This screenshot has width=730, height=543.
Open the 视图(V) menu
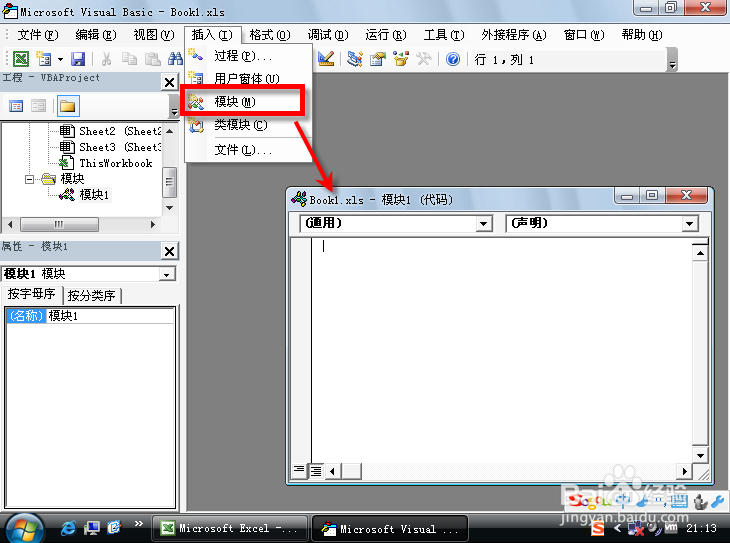click(154, 35)
